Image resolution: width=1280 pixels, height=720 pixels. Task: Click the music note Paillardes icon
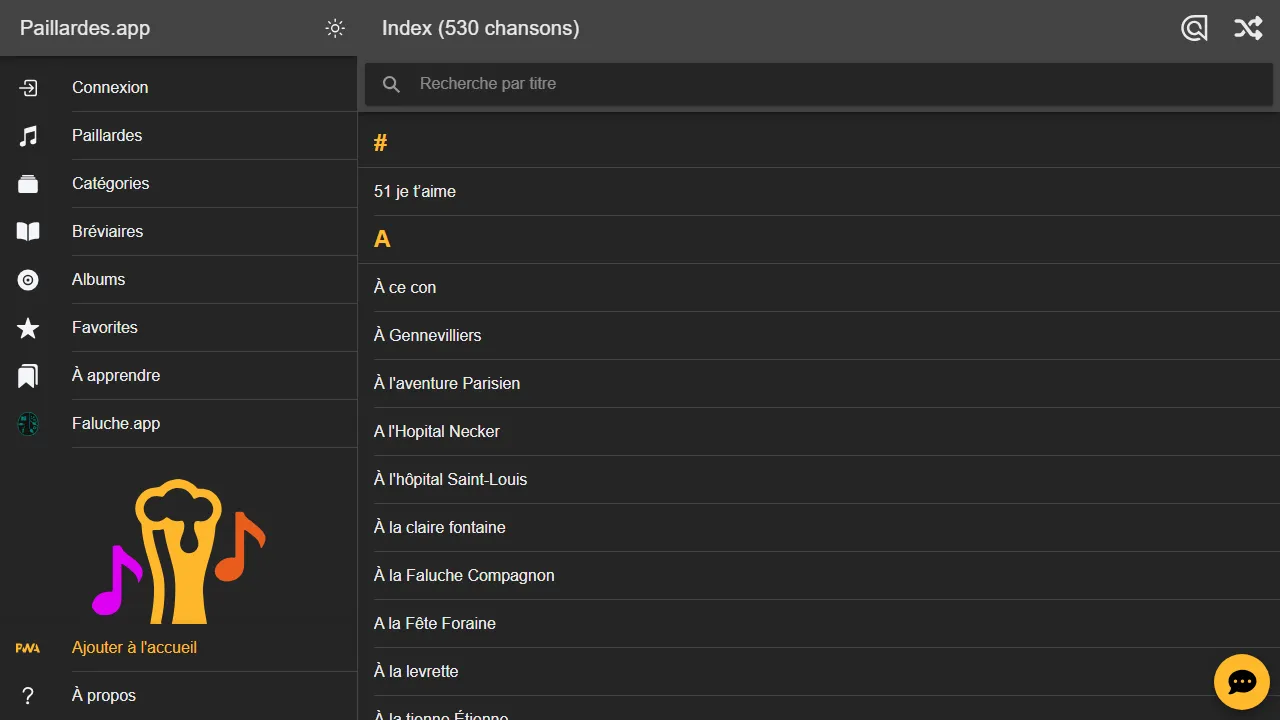(x=28, y=136)
